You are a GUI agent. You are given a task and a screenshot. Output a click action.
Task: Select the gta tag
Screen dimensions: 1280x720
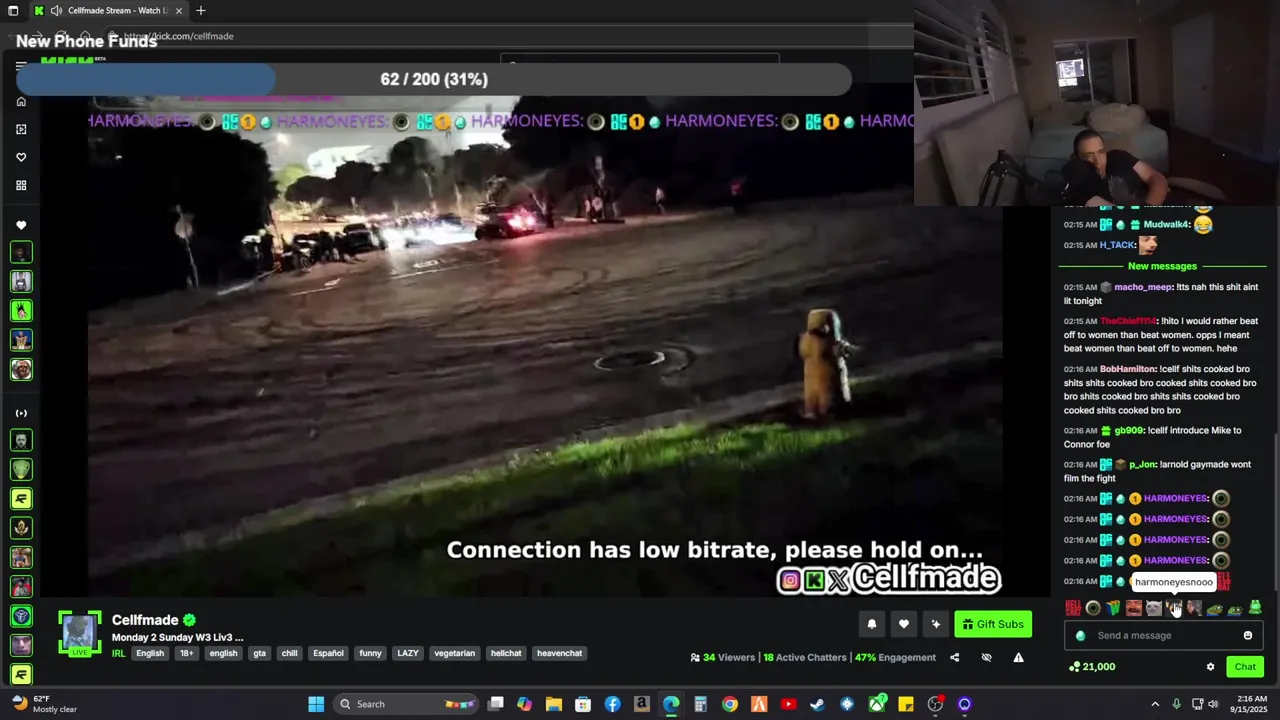(x=259, y=654)
